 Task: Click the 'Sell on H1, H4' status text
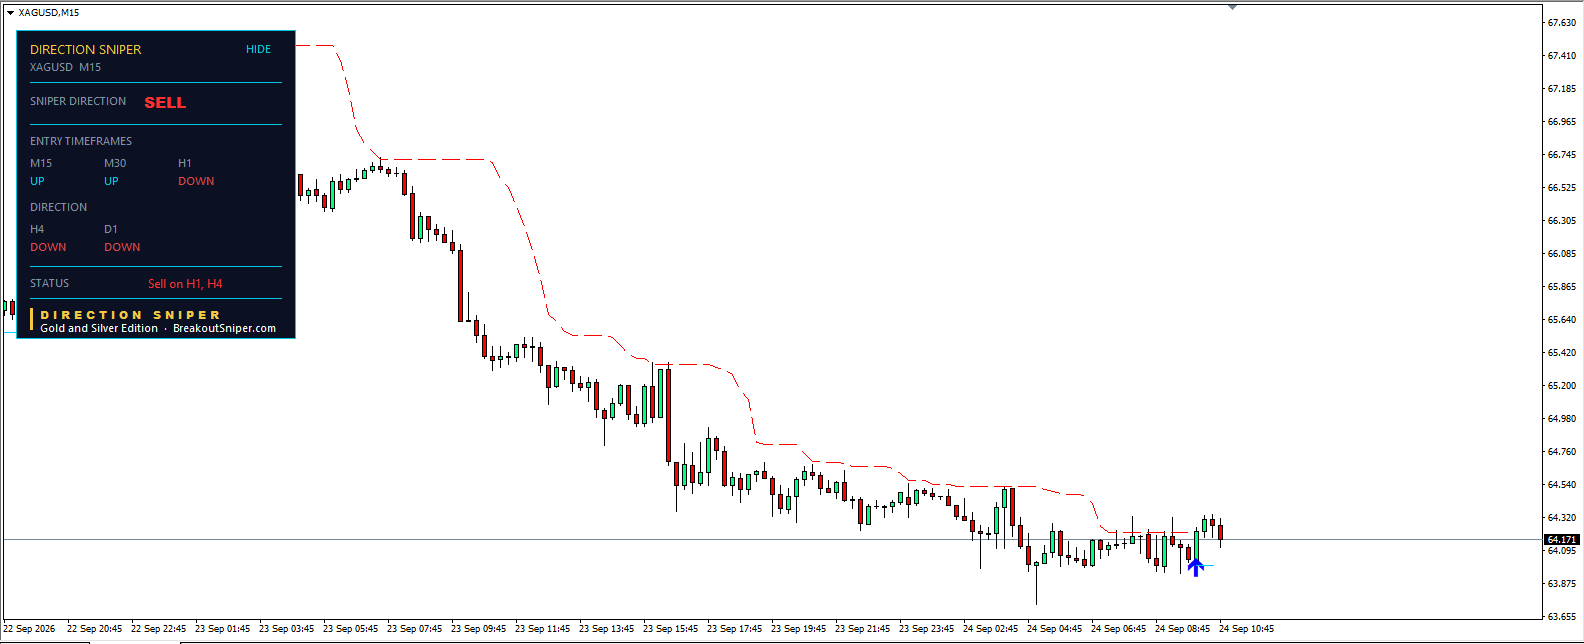(x=185, y=284)
